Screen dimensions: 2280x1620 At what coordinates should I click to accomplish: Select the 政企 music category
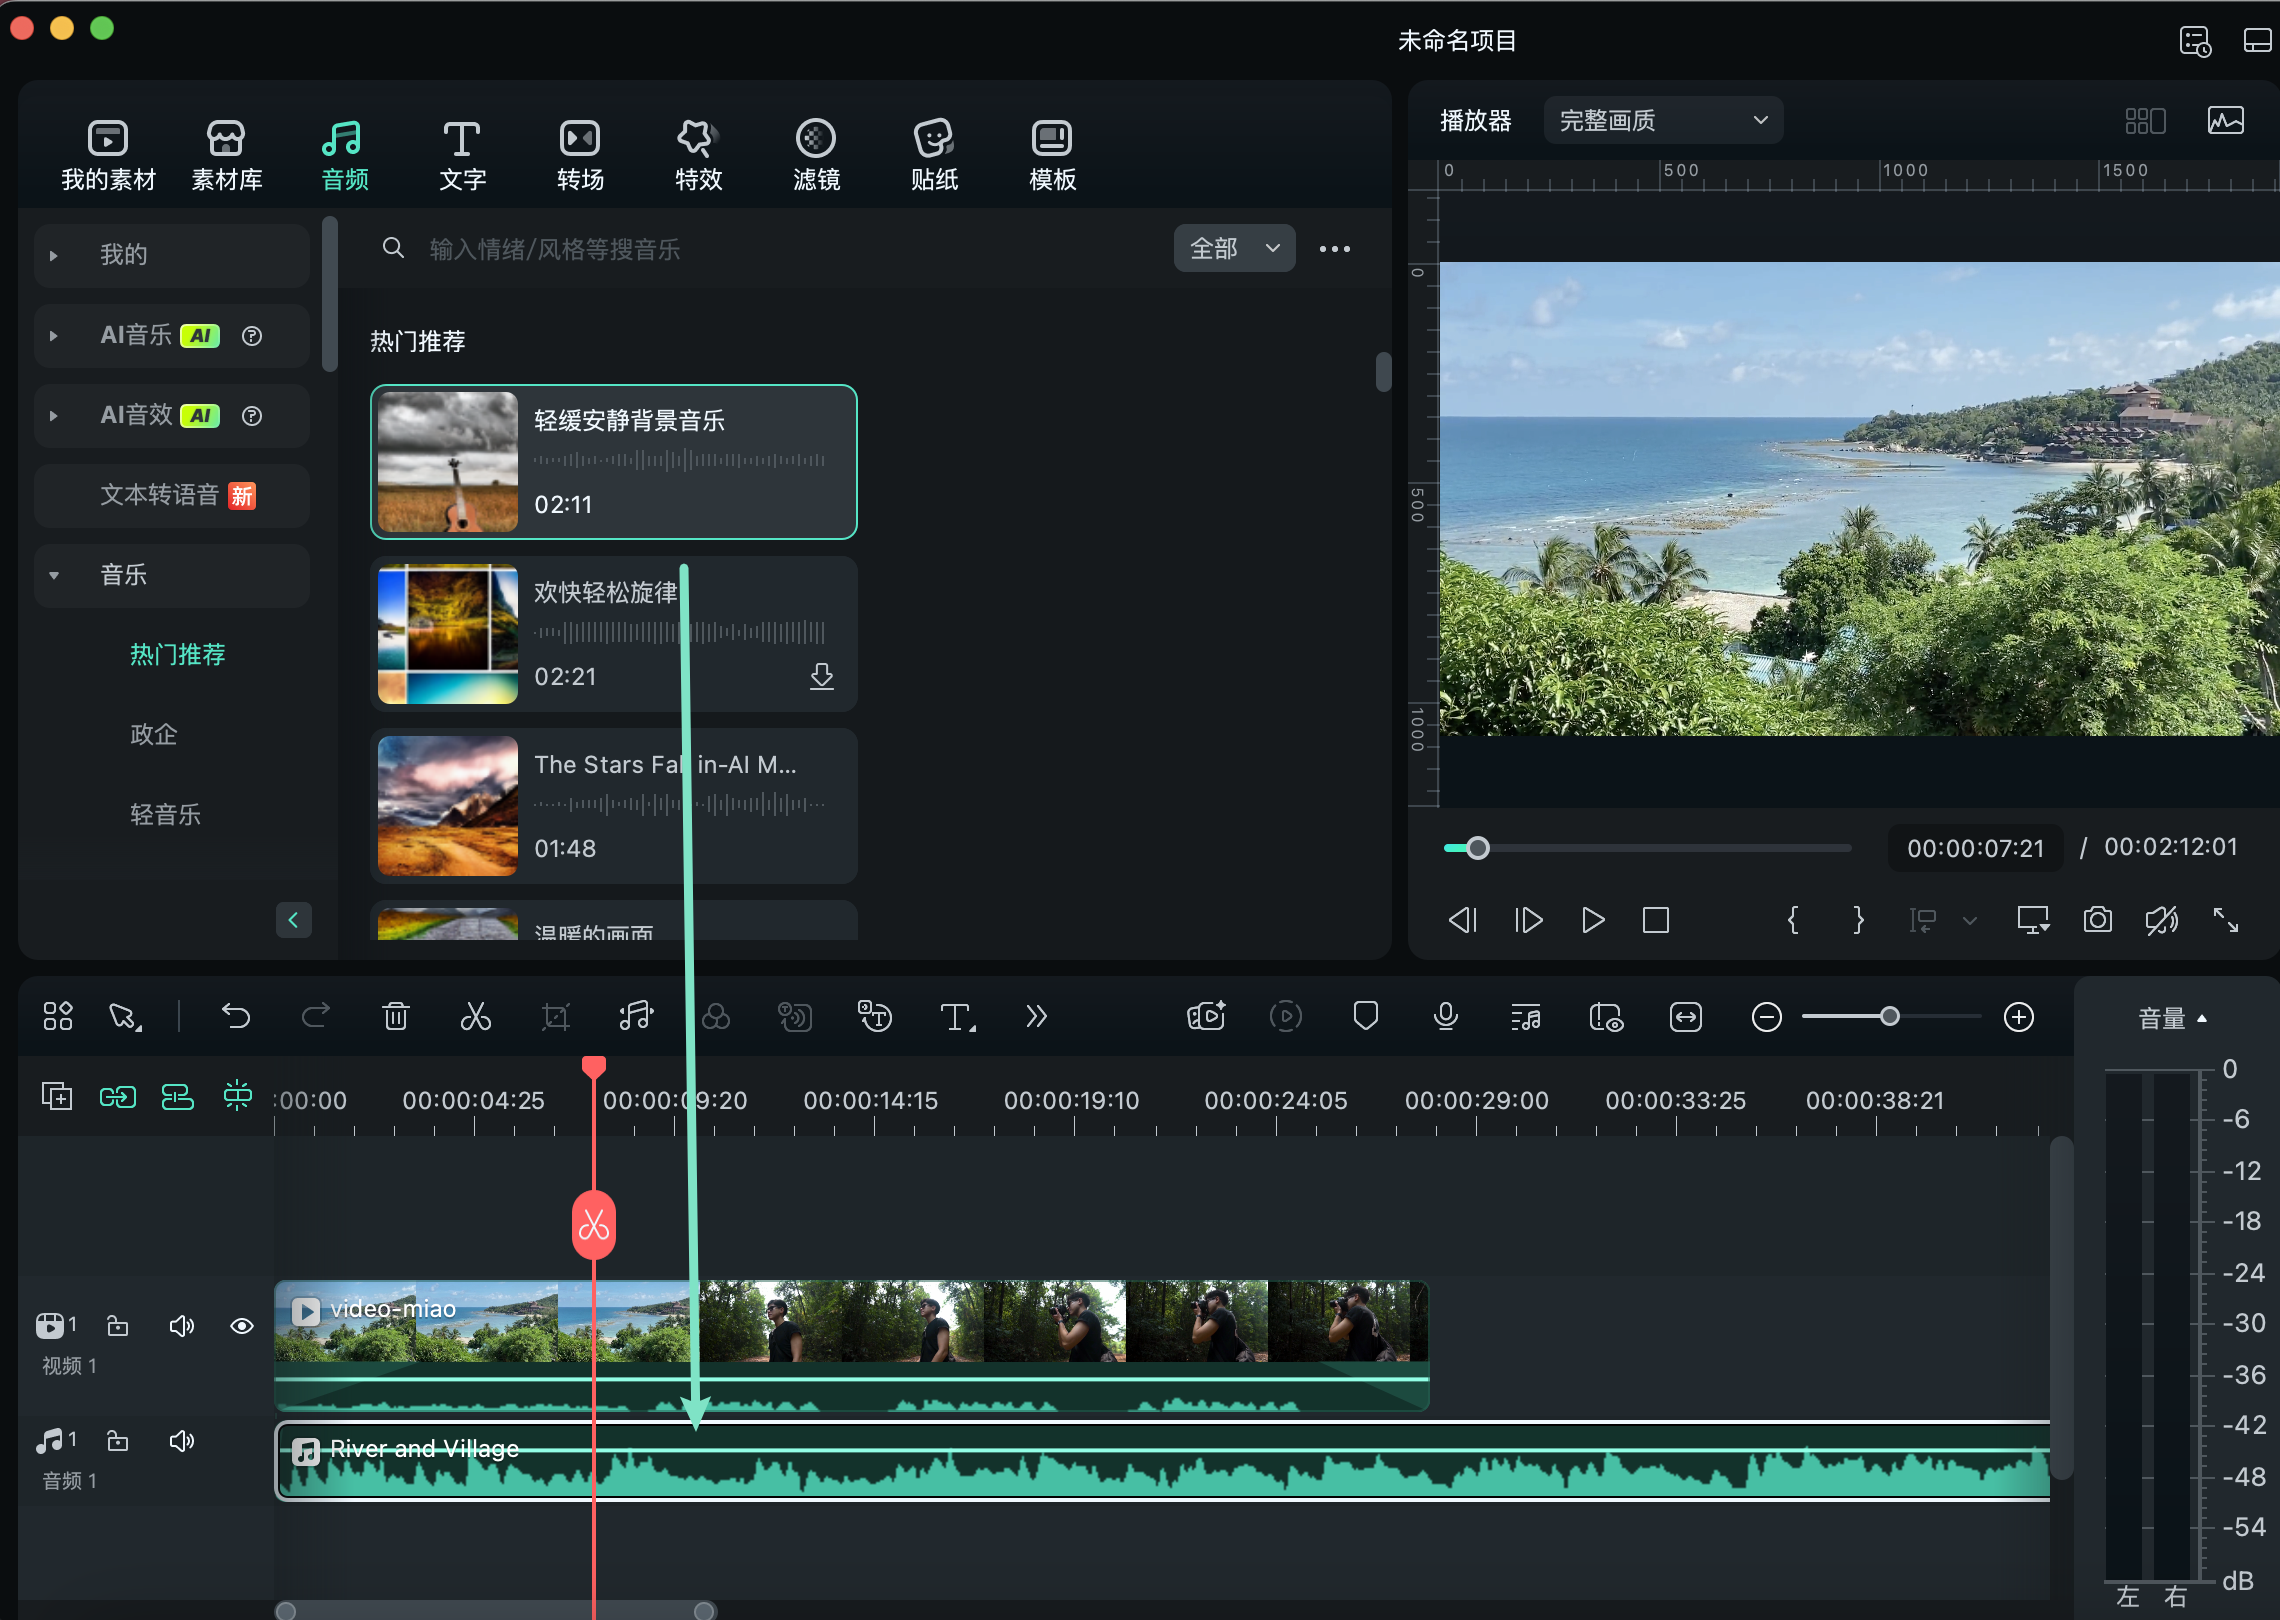tap(154, 735)
